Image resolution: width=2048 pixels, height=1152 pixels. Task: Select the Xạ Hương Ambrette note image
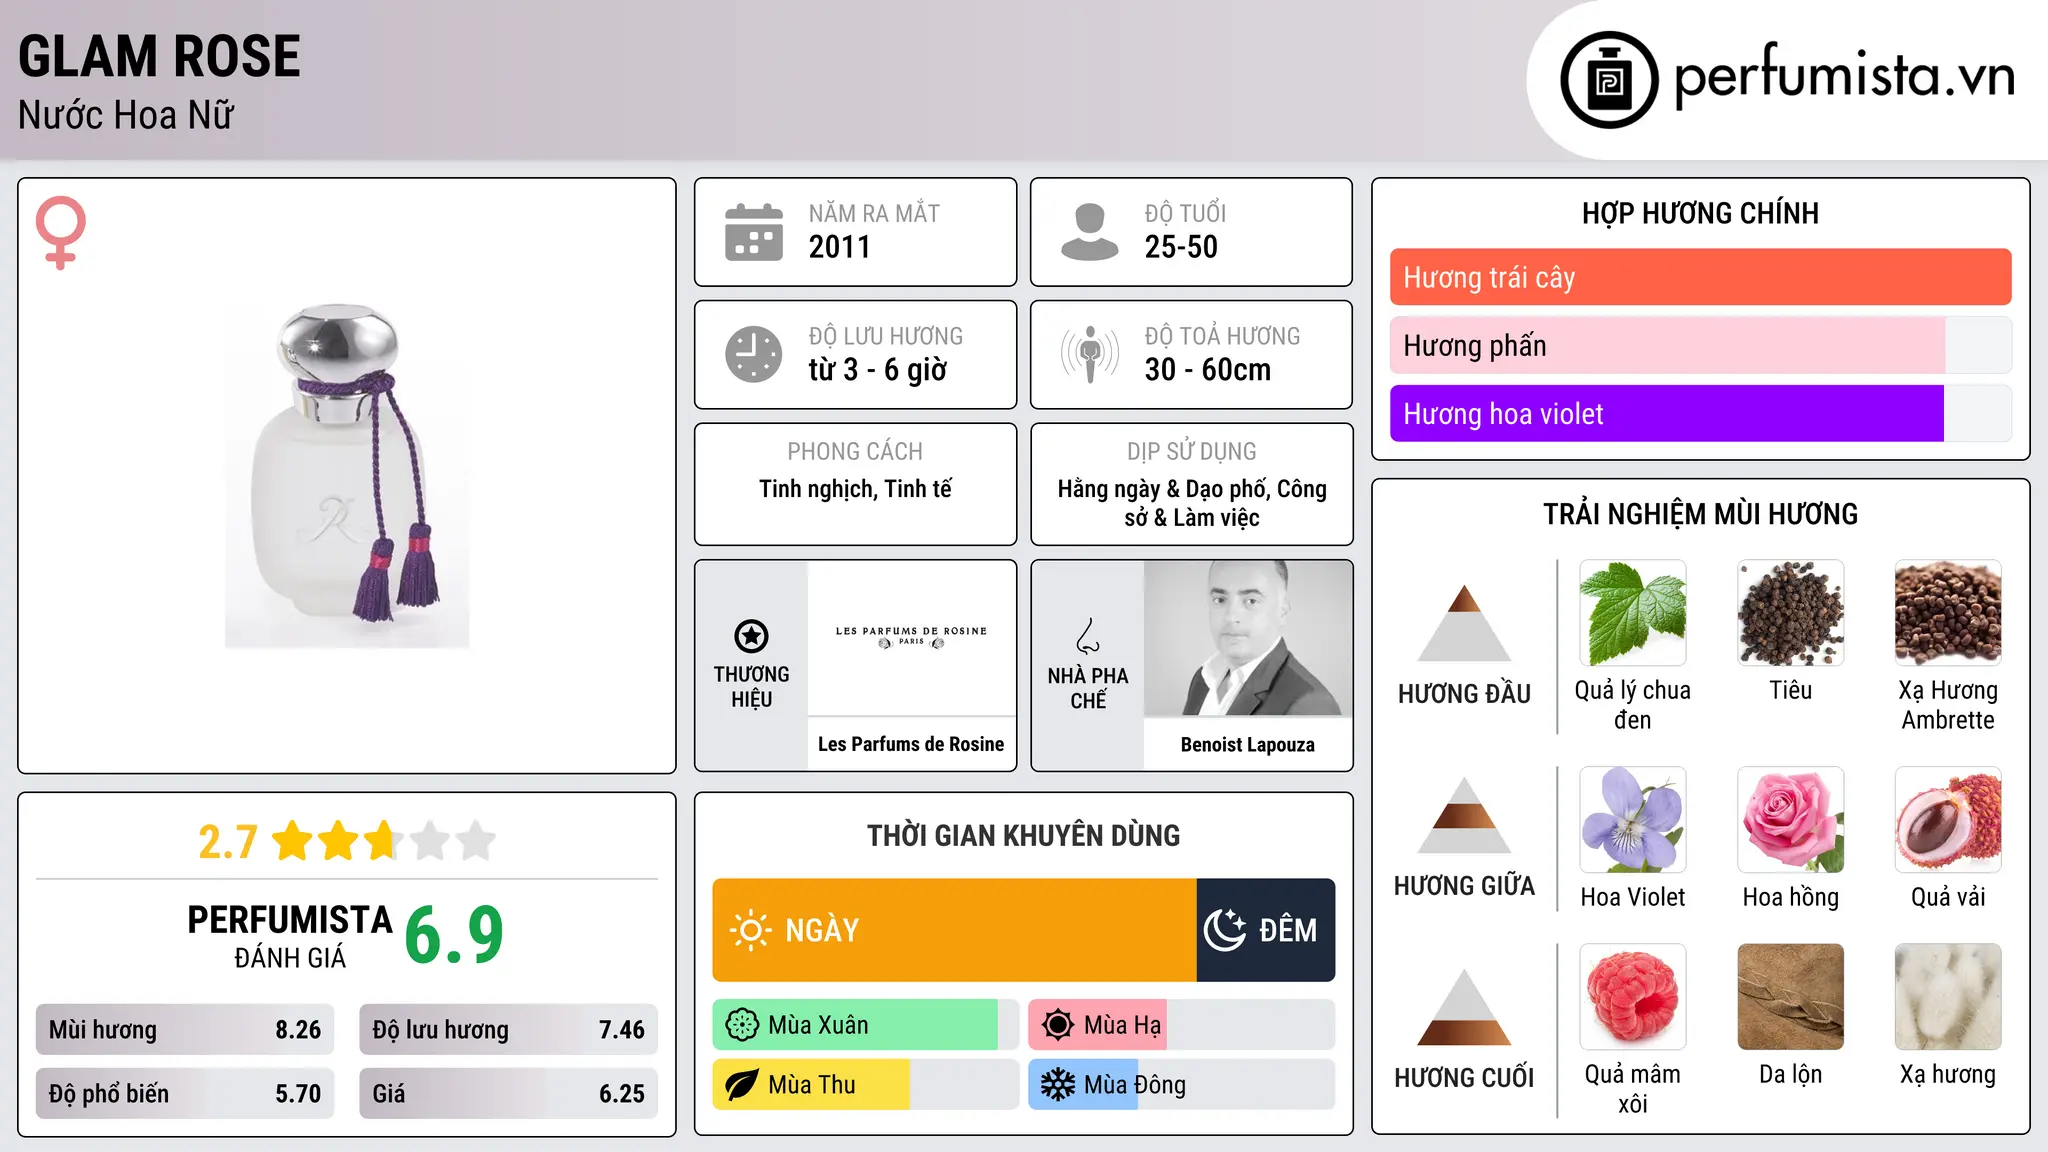coord(1948,613)
